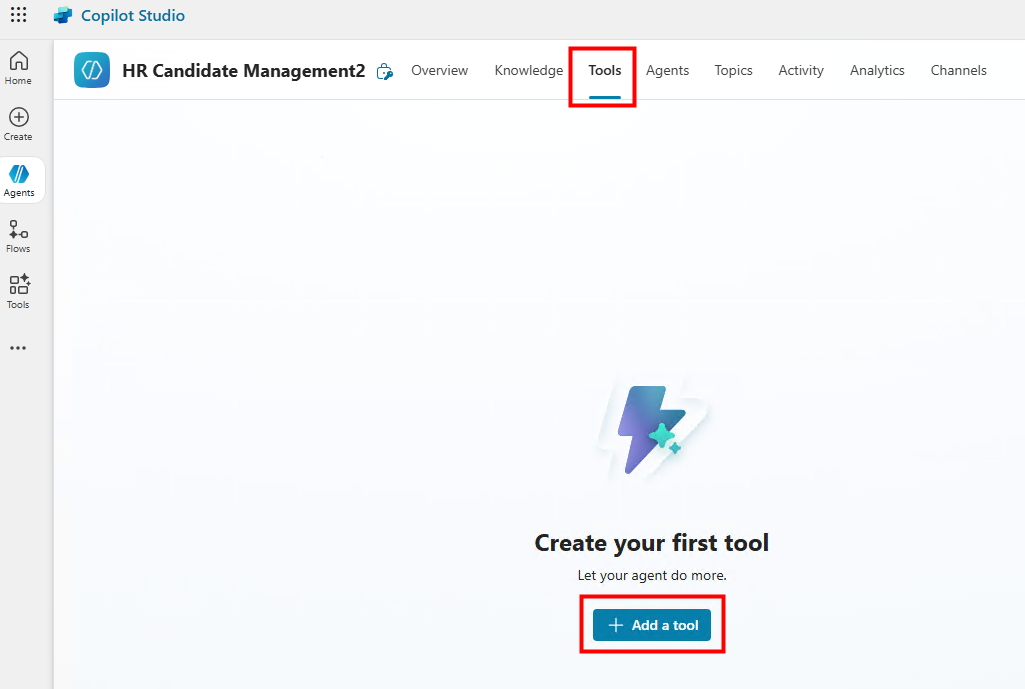Viewport: 1025px width, 689px height.
Task: Go to Home in the sidebar
Action: [18, 67]
